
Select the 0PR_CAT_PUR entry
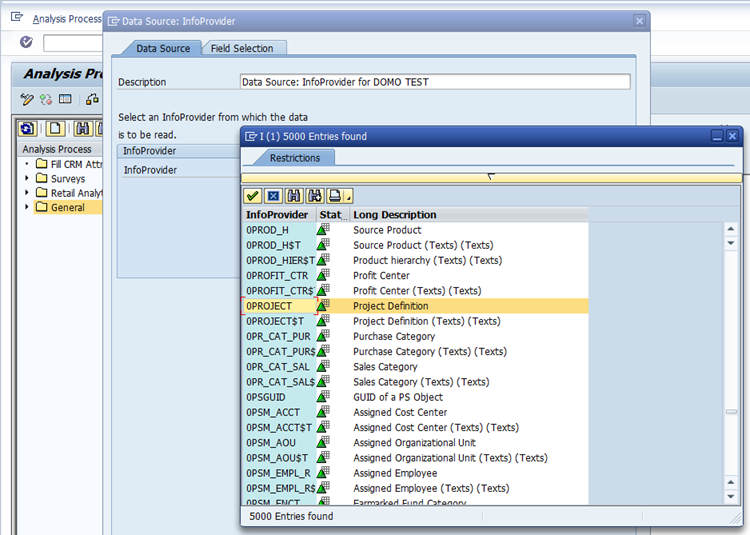[x=278, y=337]
